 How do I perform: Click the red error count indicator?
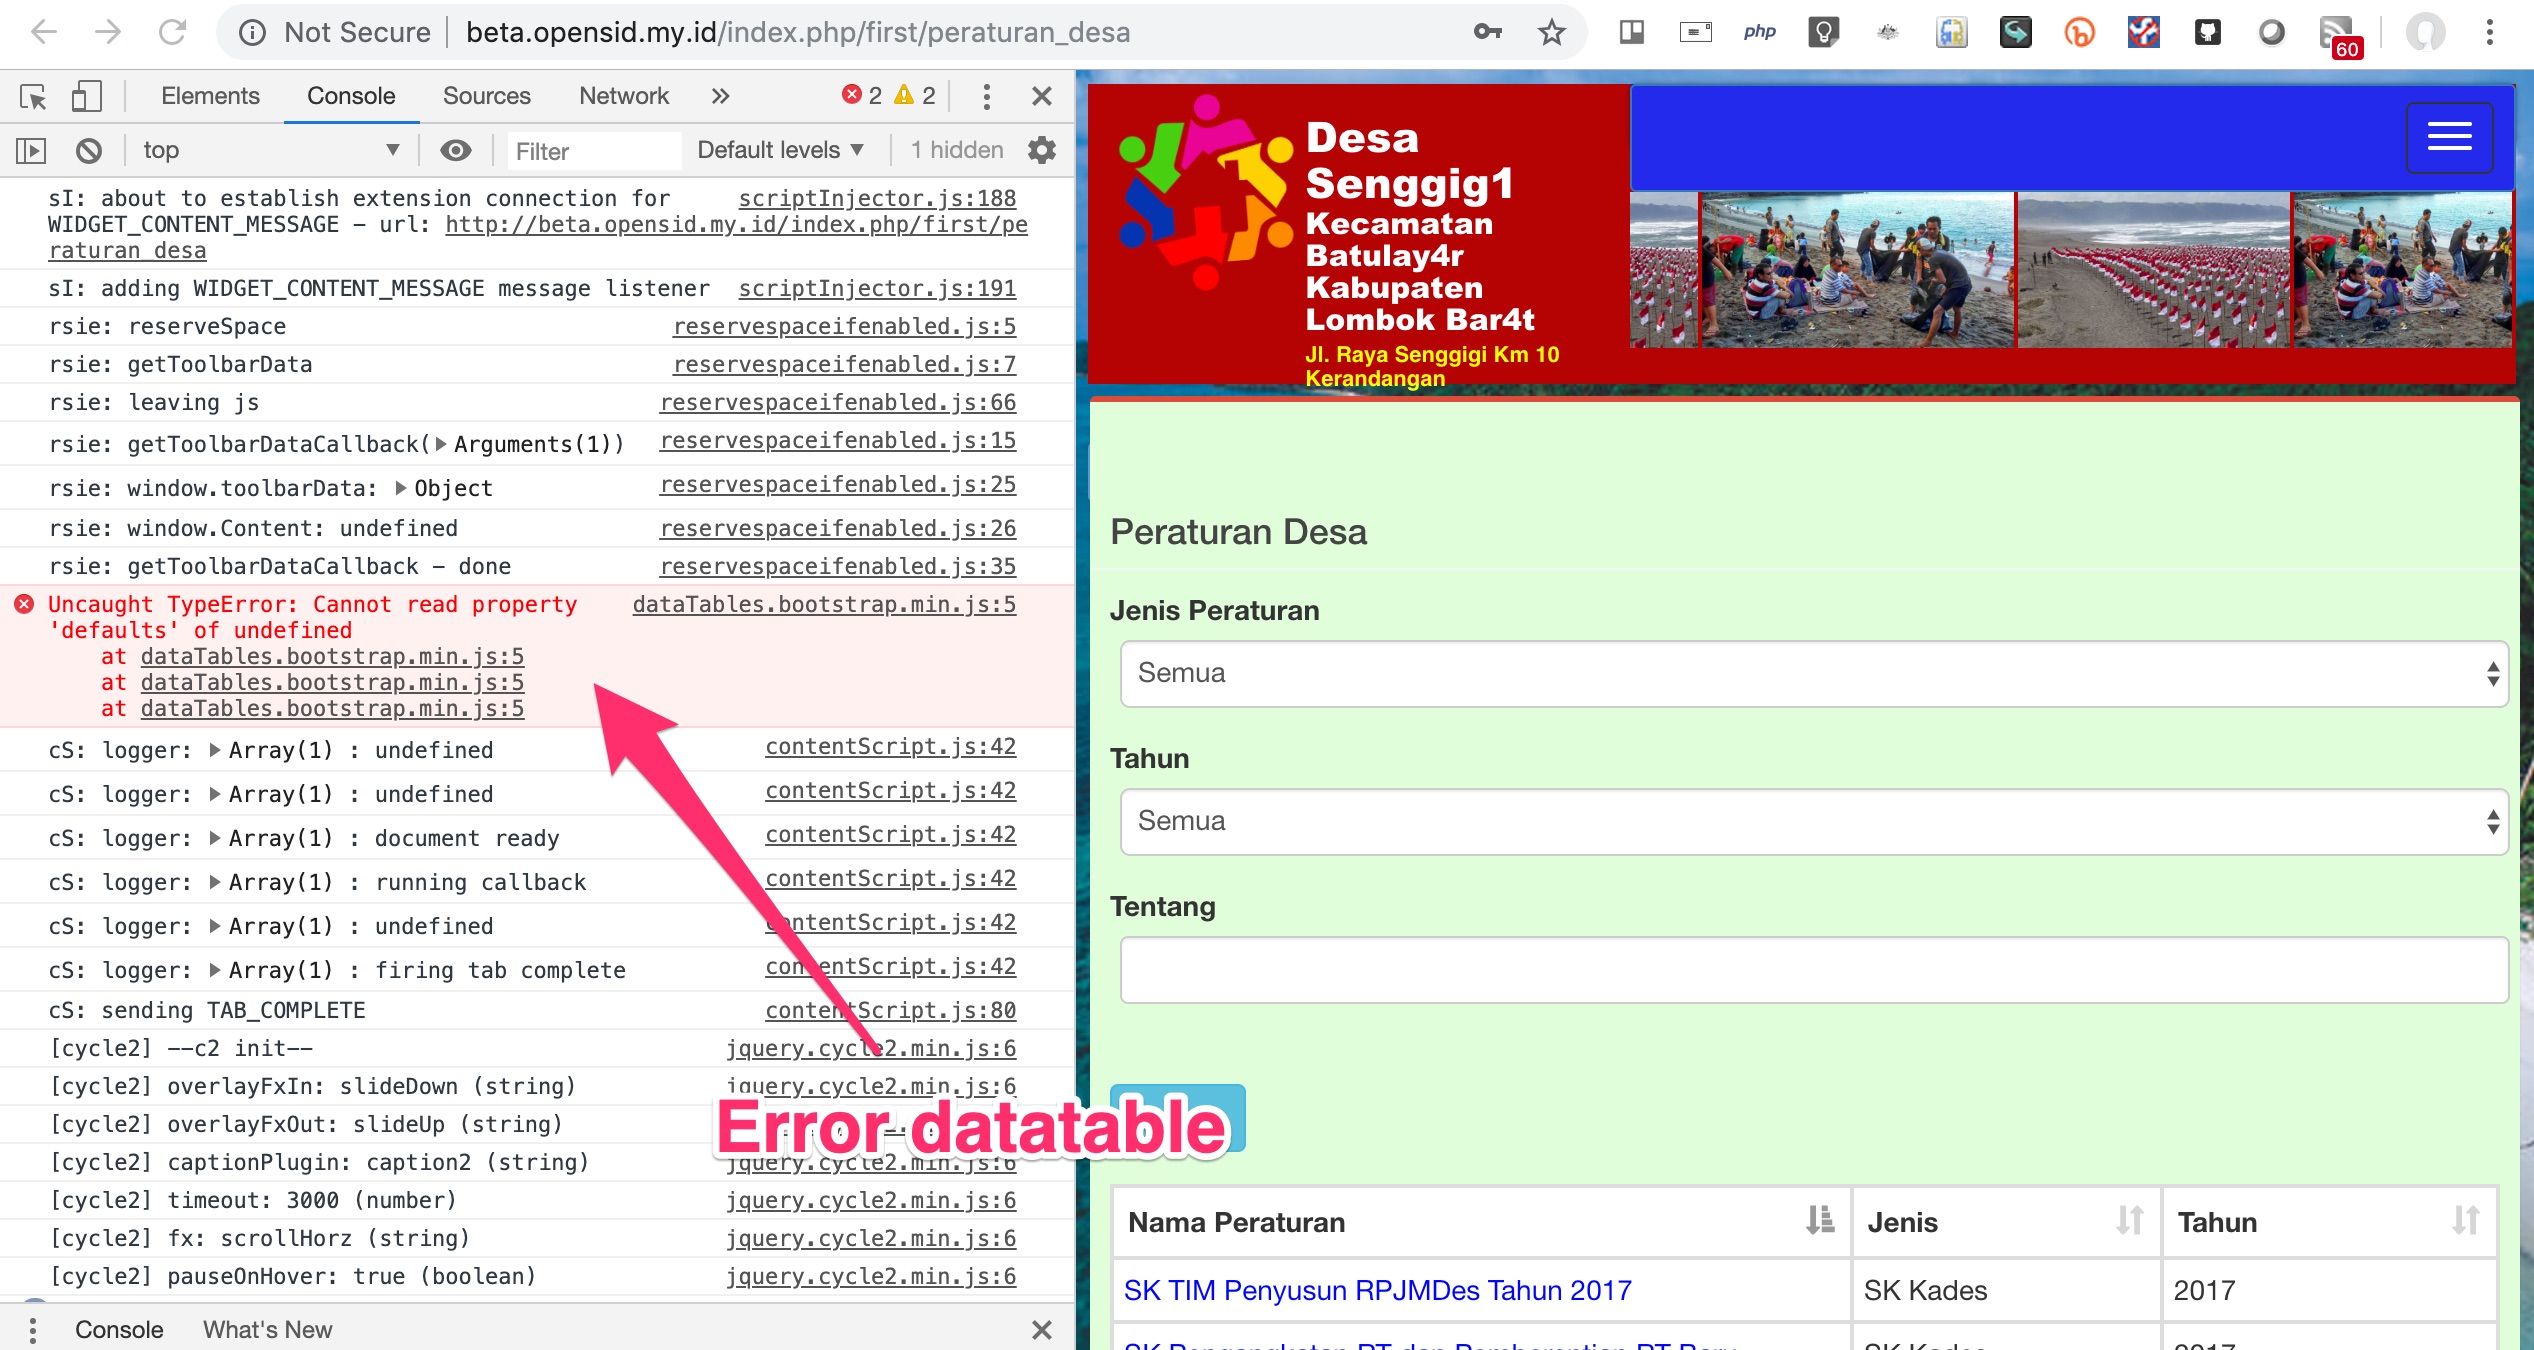point(862,95)
